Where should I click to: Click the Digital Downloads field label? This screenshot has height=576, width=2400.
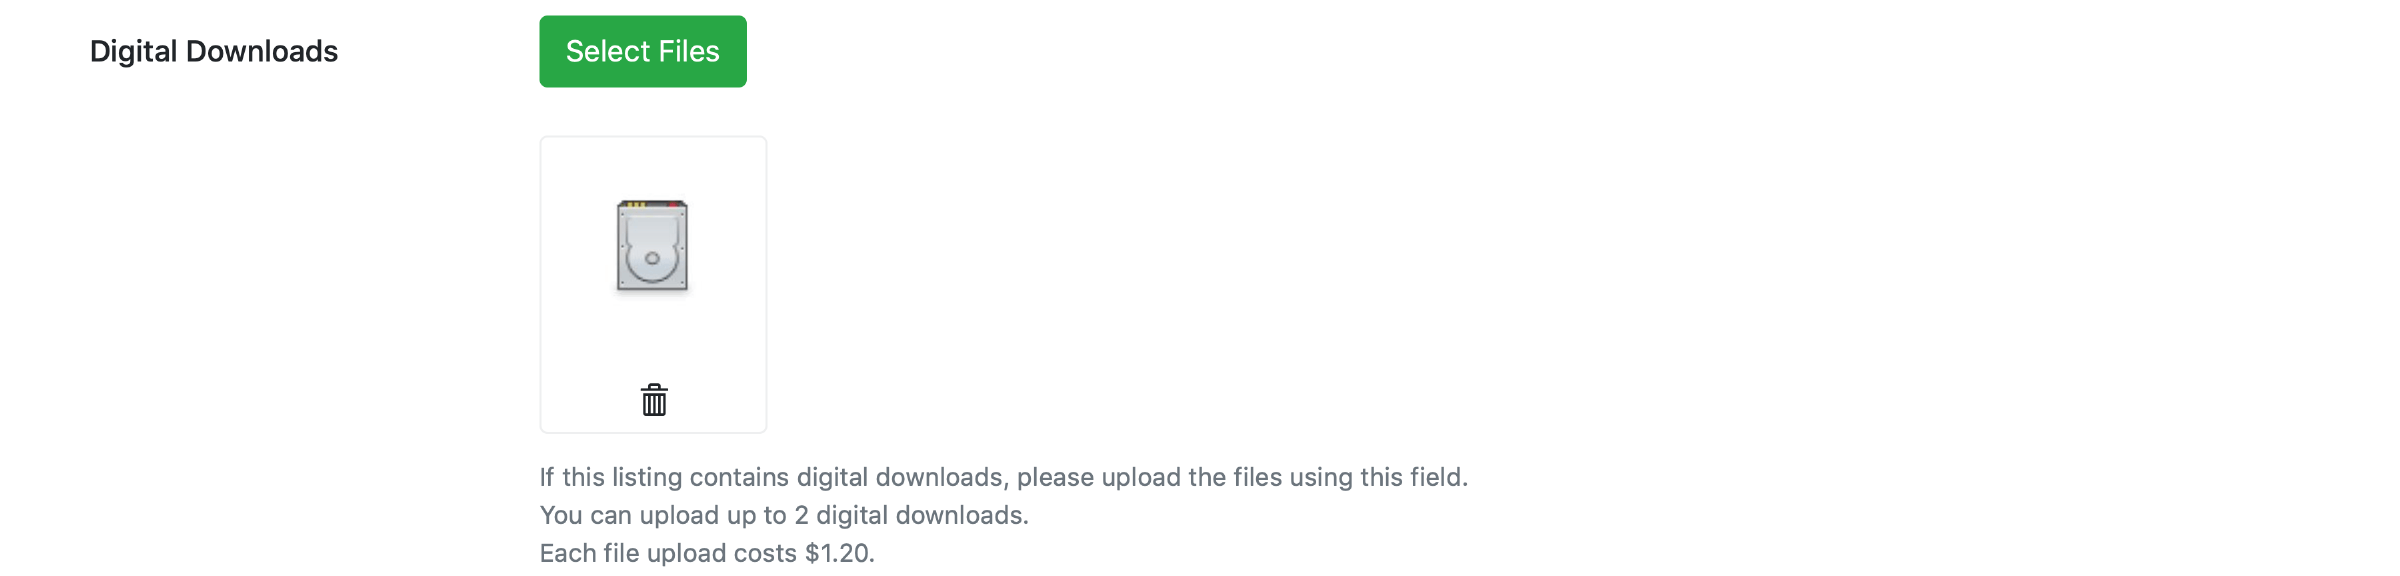213,51
